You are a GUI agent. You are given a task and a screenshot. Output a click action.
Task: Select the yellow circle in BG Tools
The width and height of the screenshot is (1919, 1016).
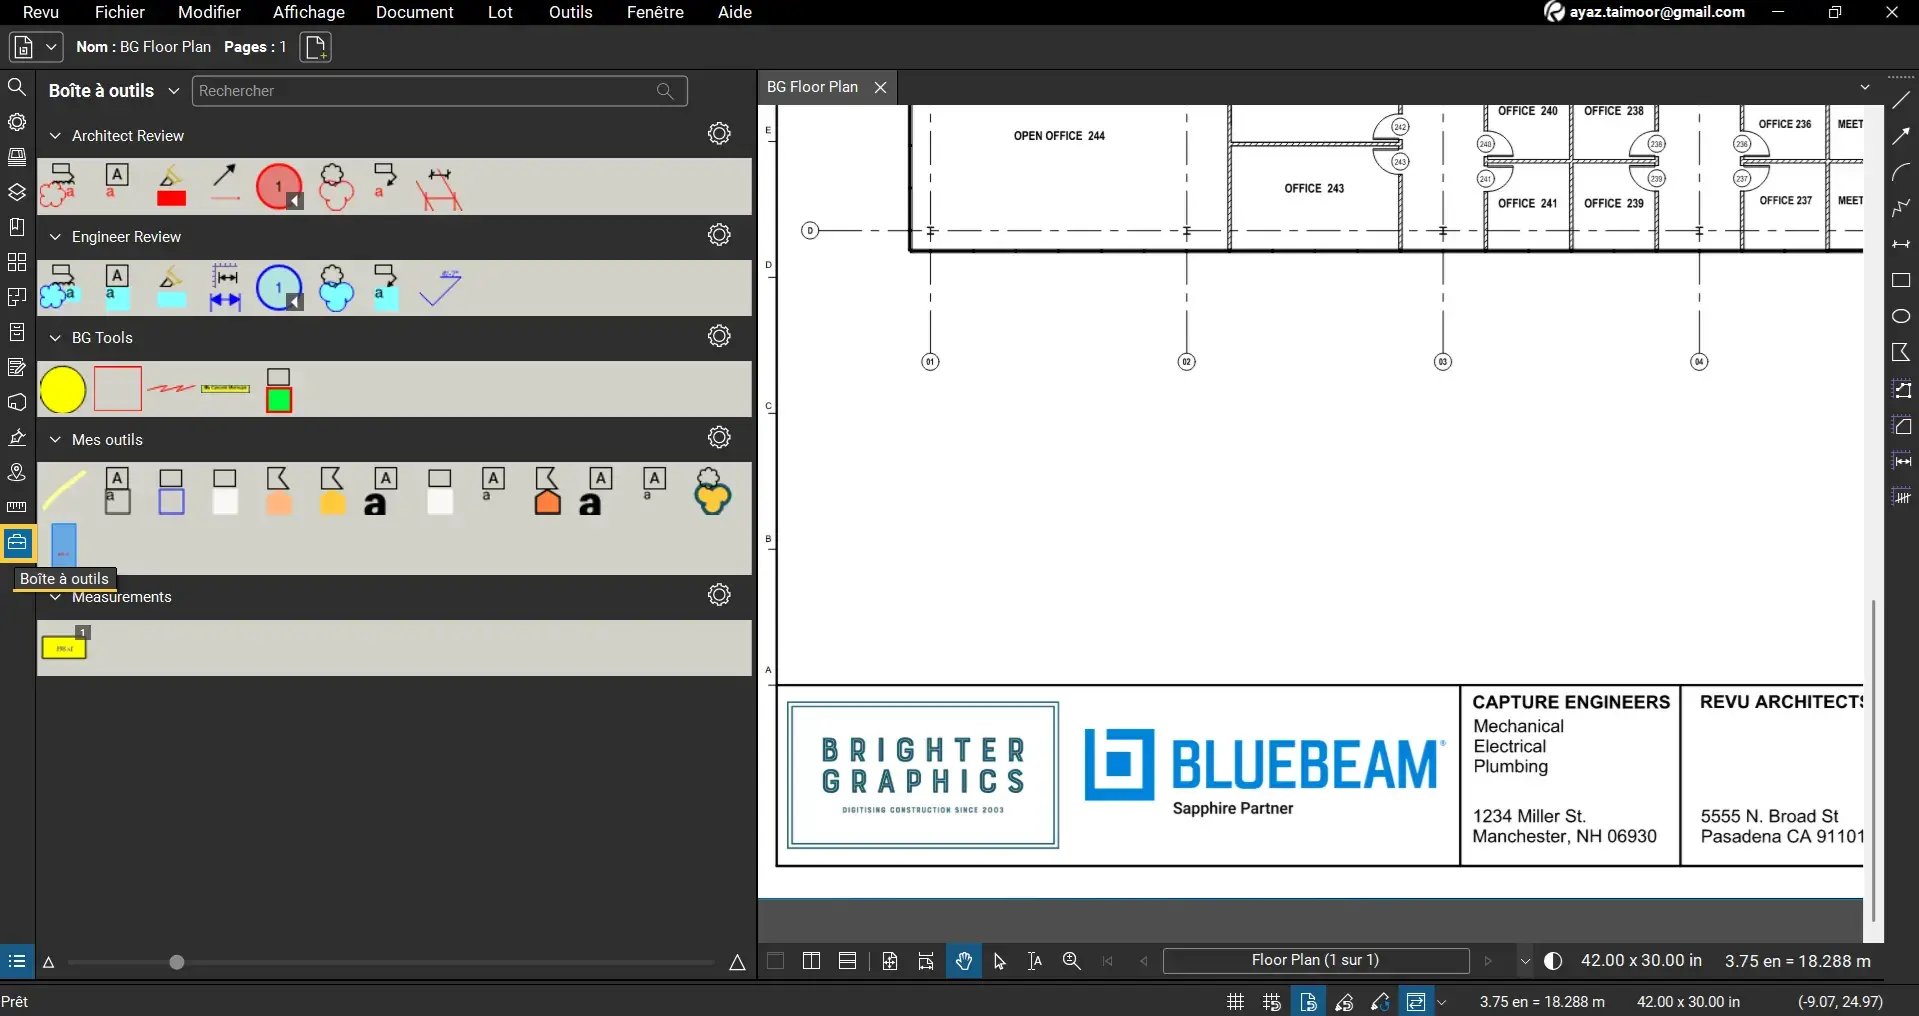(x=62, y=389)
